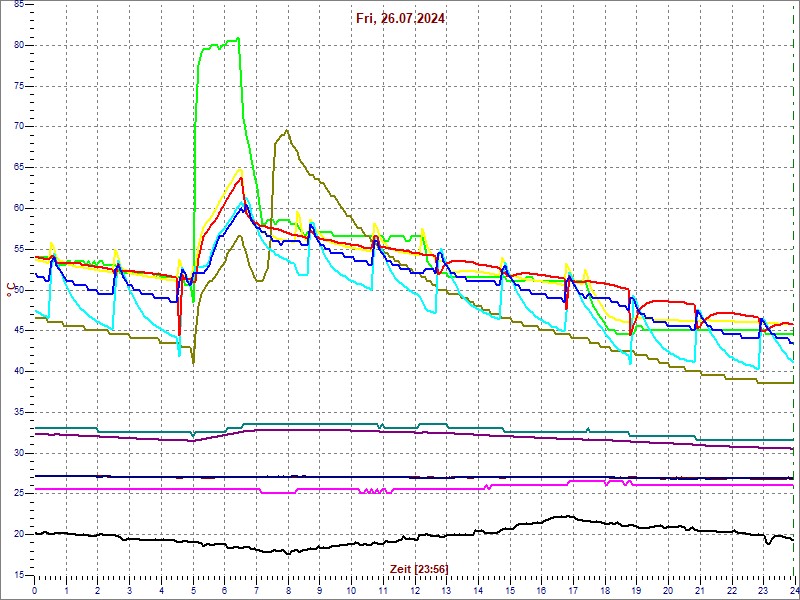Click hour '21' on the time axis
Viewport: 800px width, 600px height.
699,590
